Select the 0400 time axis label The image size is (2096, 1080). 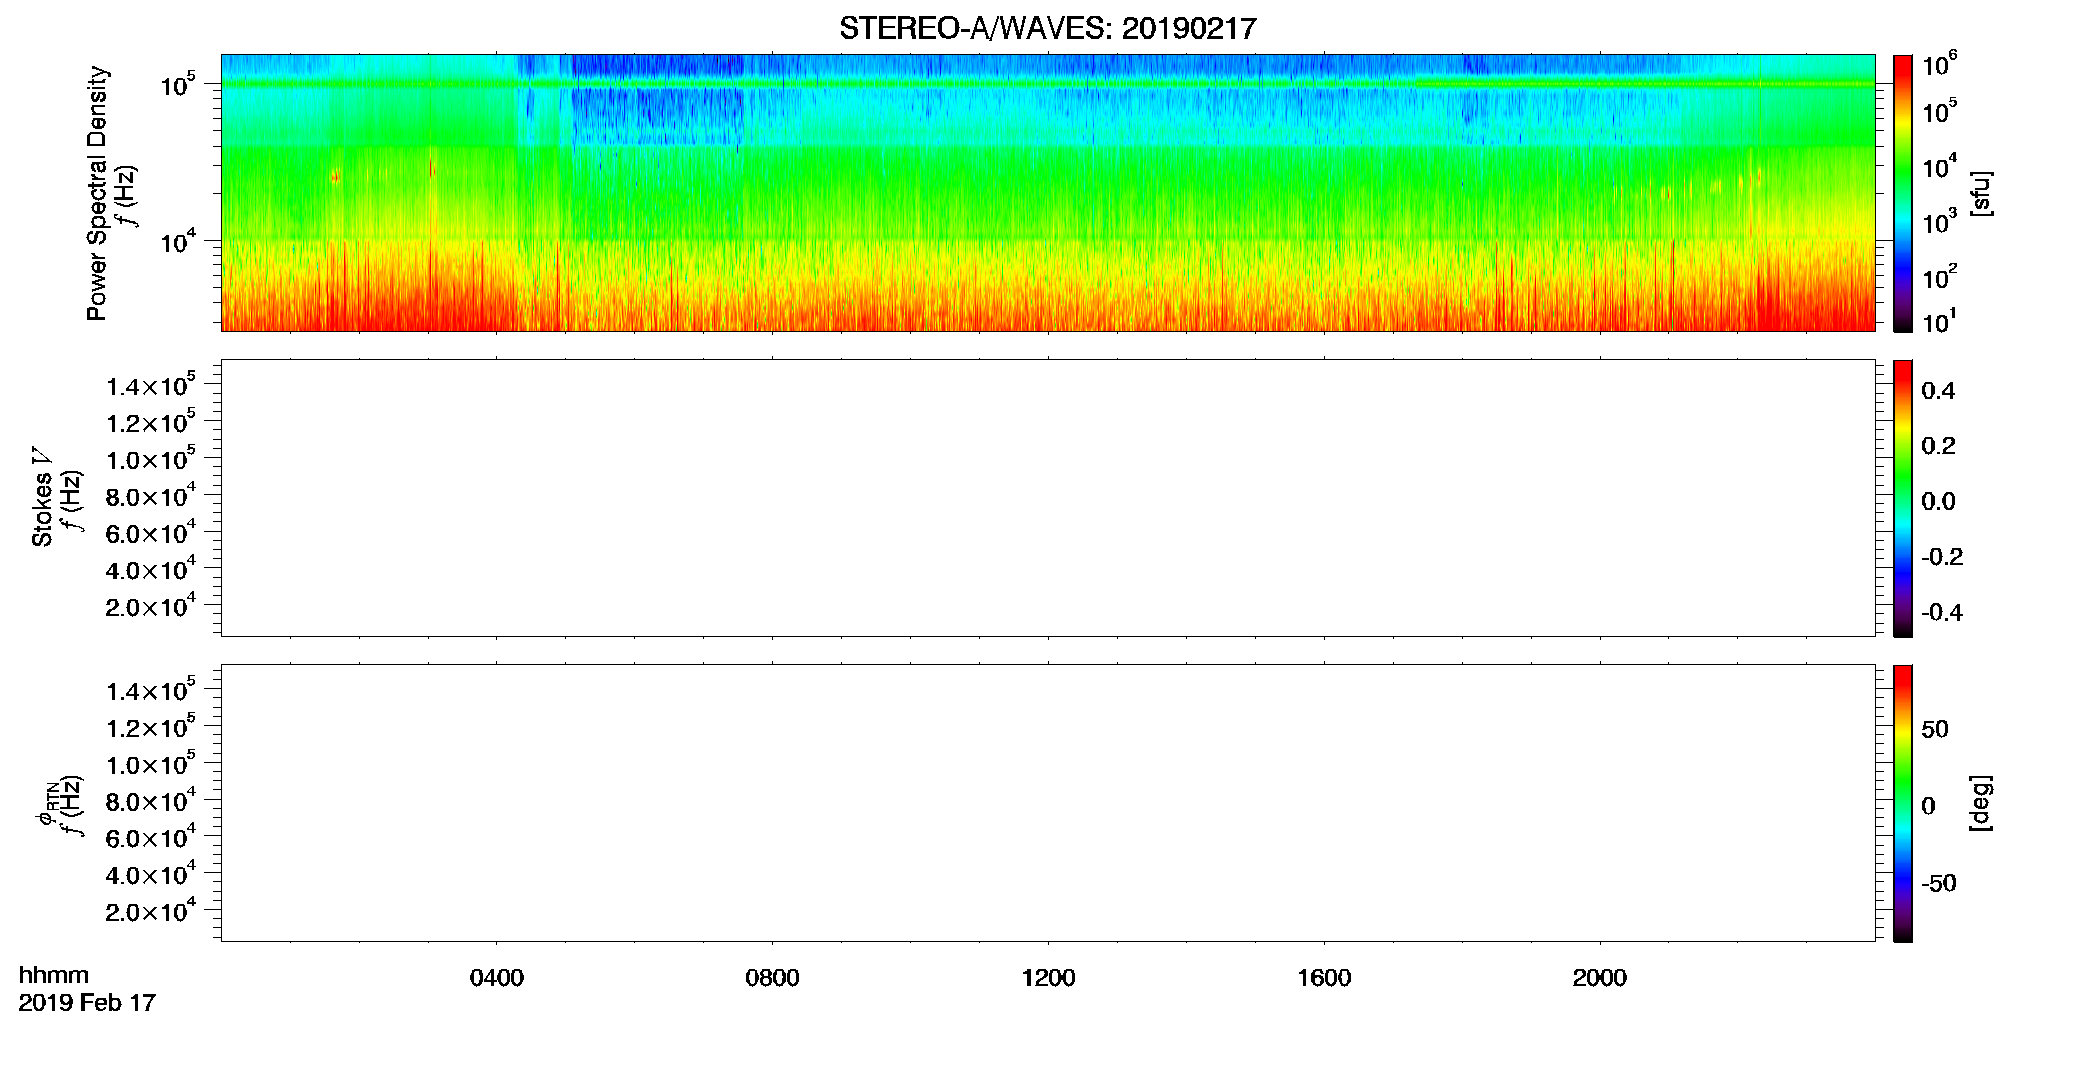497,978
